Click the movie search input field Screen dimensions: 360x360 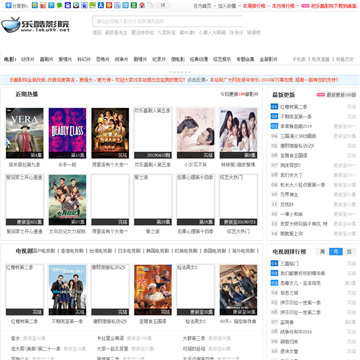pos(167,21)
